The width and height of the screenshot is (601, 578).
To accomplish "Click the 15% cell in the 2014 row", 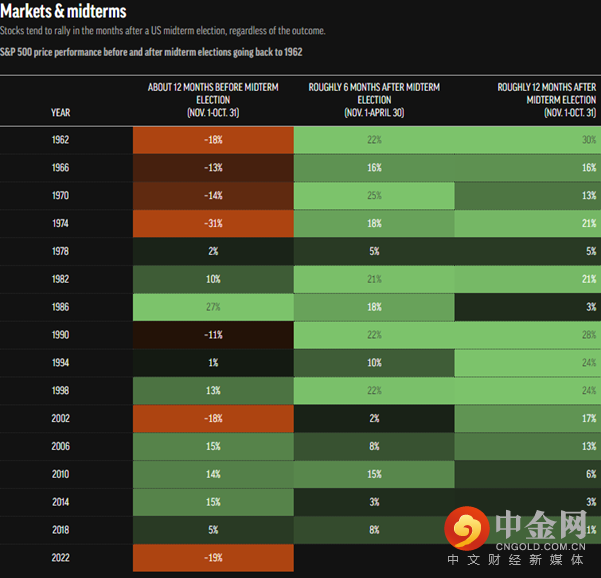I will tap(213, 502).
